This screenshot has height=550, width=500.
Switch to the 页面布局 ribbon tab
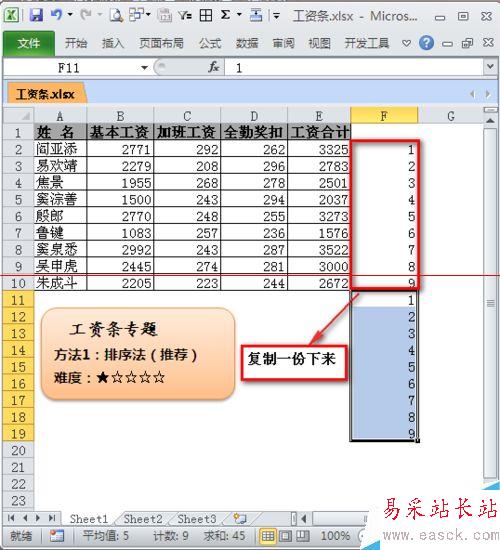[x=161, y=43]
